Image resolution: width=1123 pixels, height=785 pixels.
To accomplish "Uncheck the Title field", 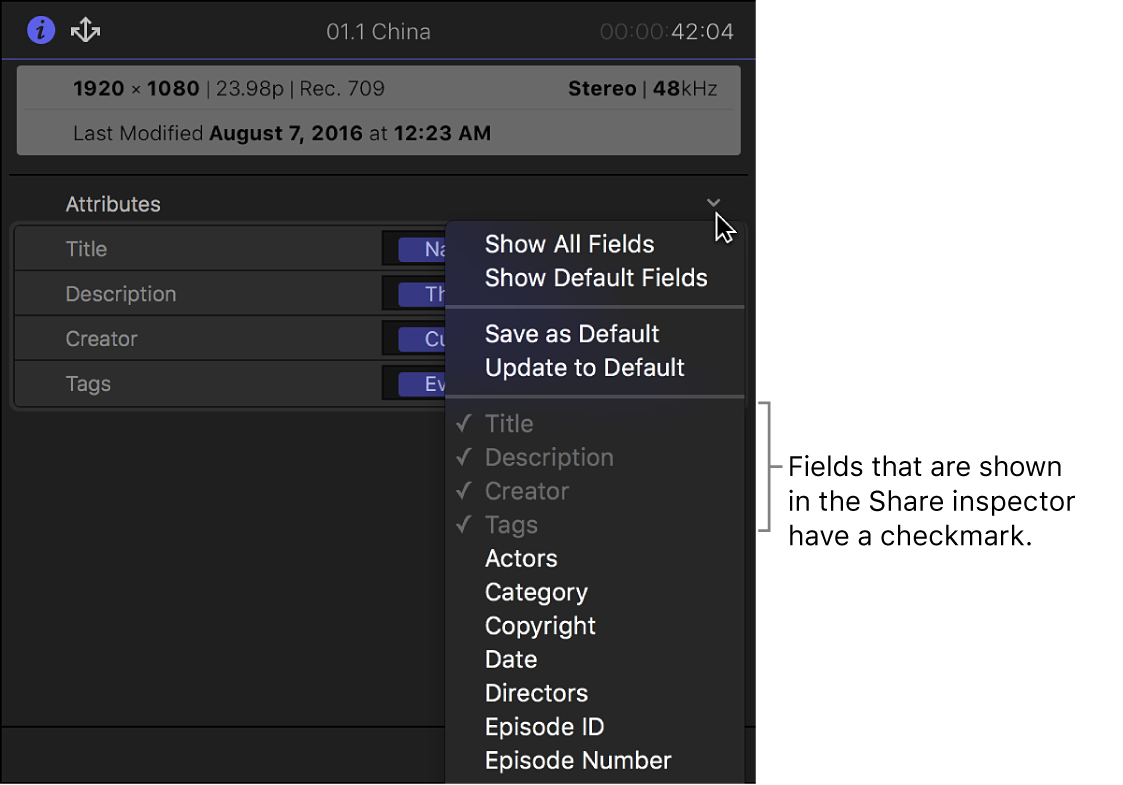I will click(x=510, y=423).
